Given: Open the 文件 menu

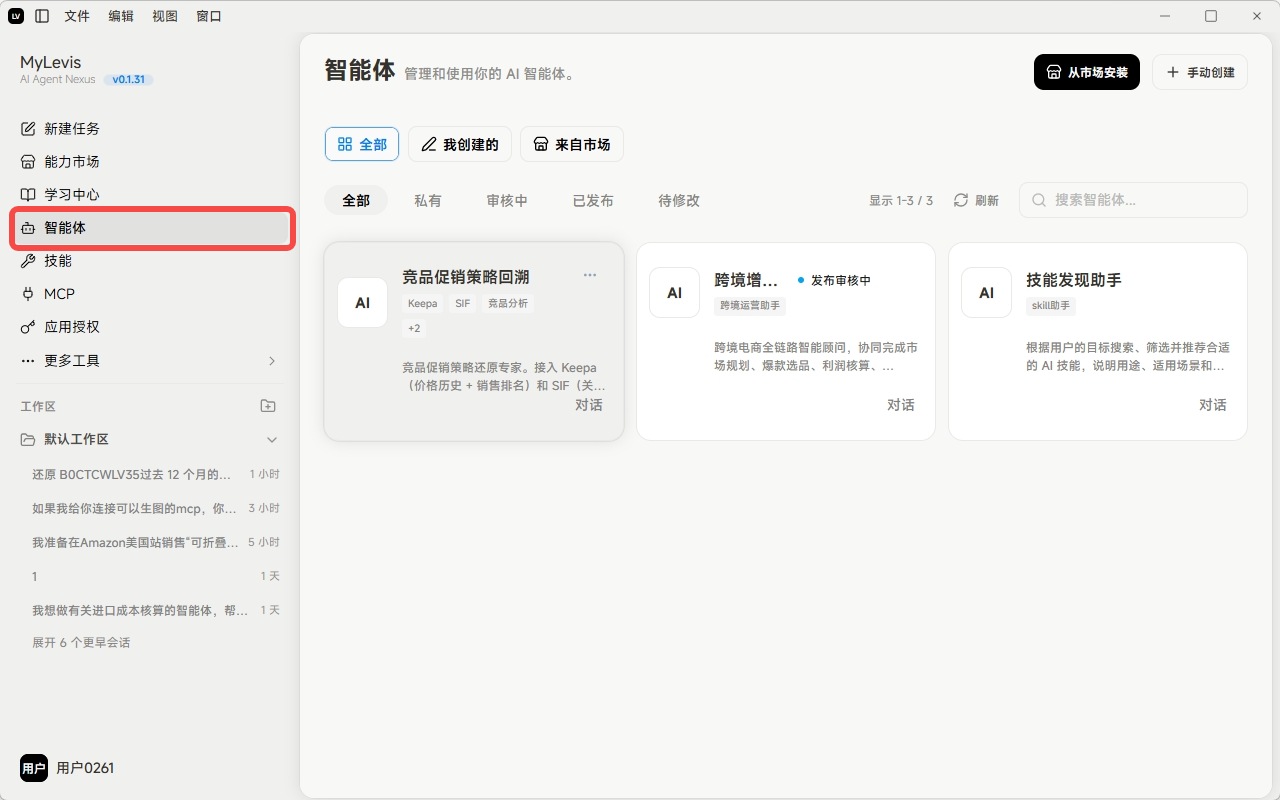Looking at the screenshot, I should [77, 16].
